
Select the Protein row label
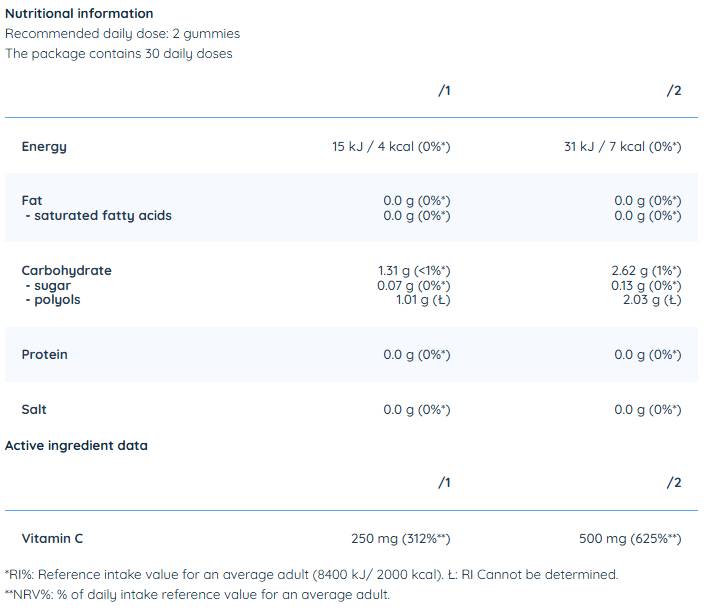point(44,355)
